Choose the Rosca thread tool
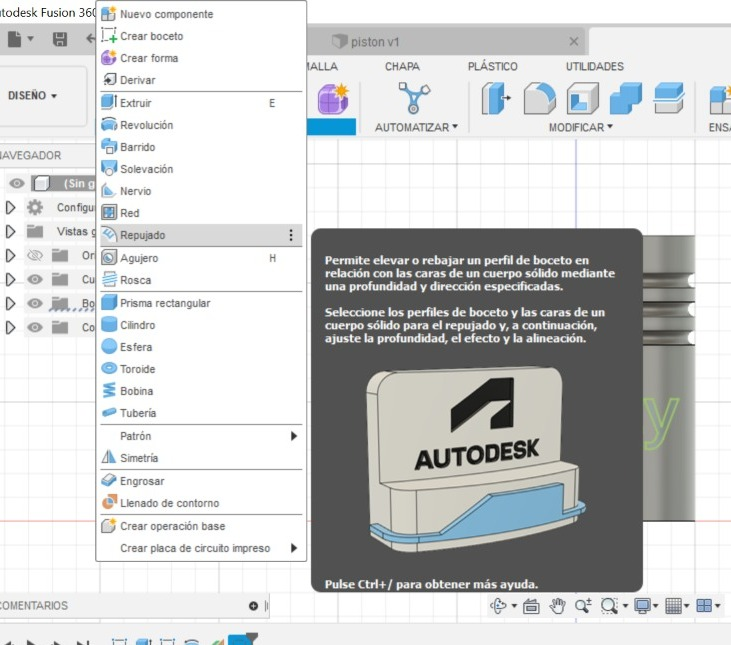 [x=201, y=280]
